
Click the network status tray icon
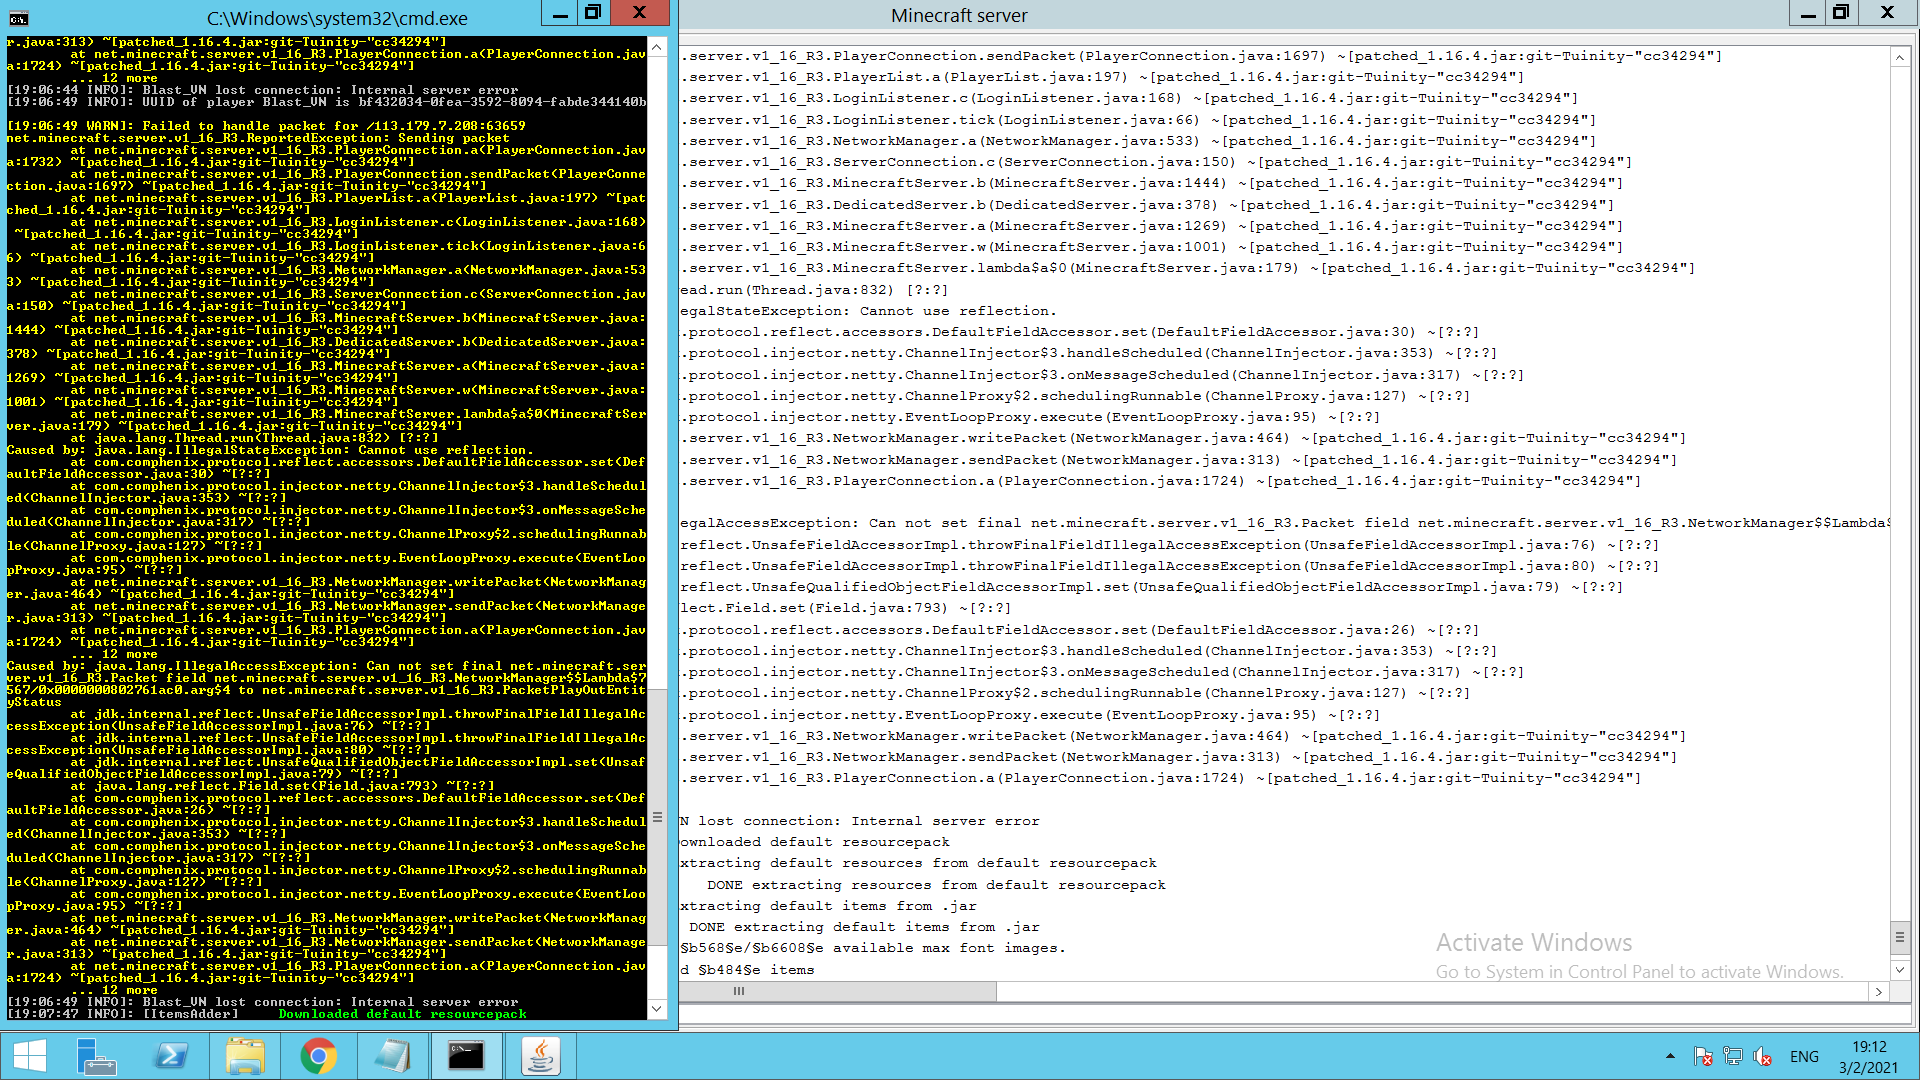click(1733, 1057)
